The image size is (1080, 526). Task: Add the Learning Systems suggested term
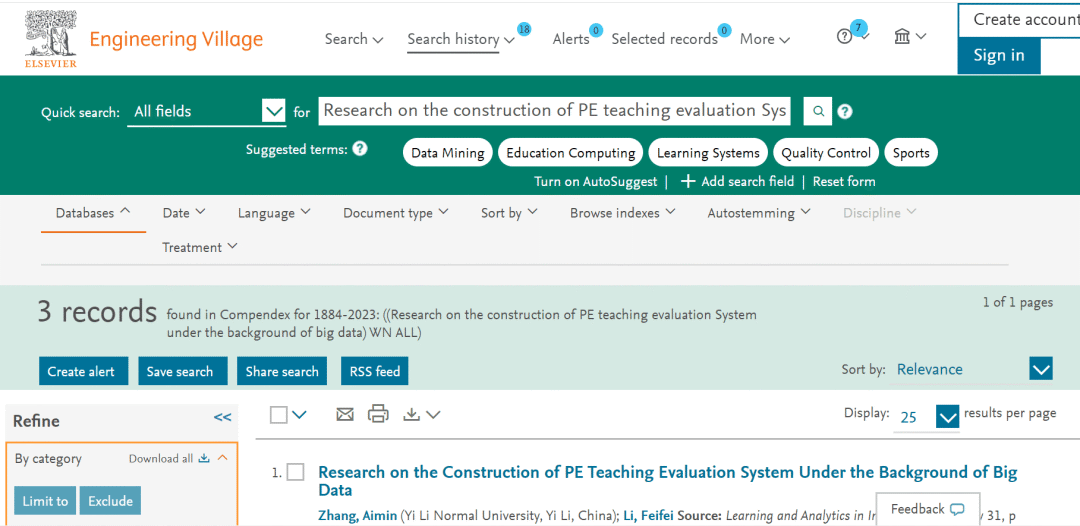[708, 153]
